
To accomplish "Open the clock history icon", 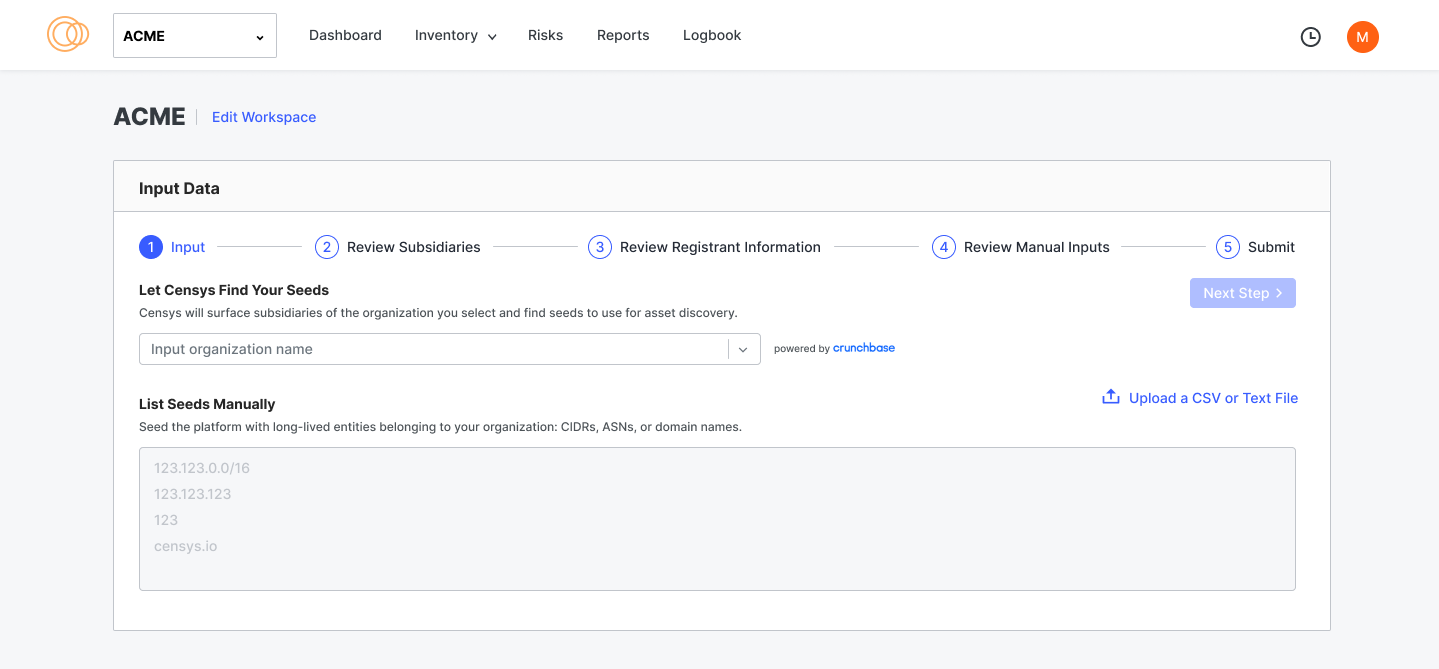I will pyautogui.click(x=1310, y=37).
